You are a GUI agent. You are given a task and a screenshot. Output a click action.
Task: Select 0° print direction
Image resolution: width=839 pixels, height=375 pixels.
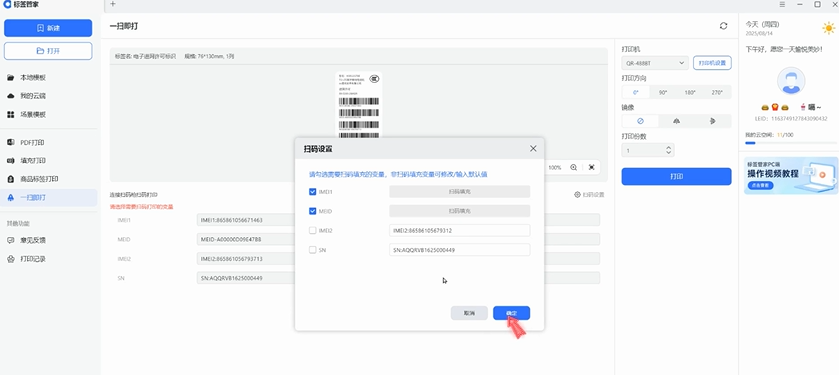[636, 92]
